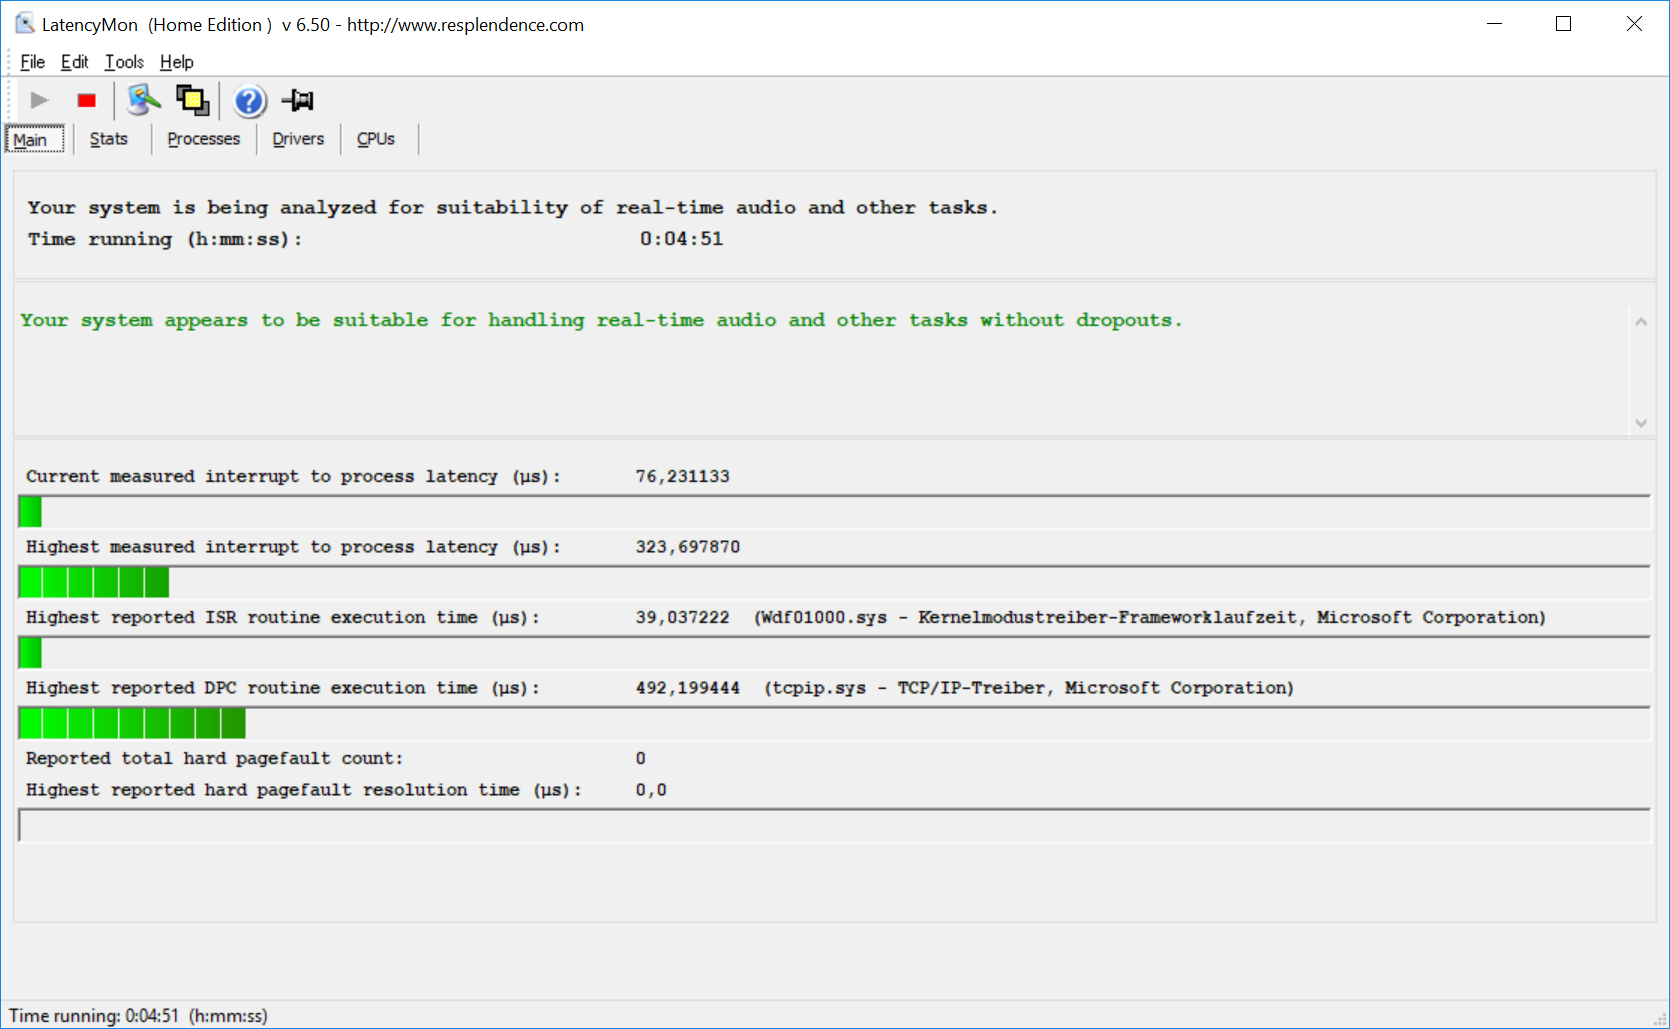Image resolution: width=1670 pixels, height=1029 pixels.
Task: Click the tcpip.sys driver description
Action: click(x=1029, y=688)
